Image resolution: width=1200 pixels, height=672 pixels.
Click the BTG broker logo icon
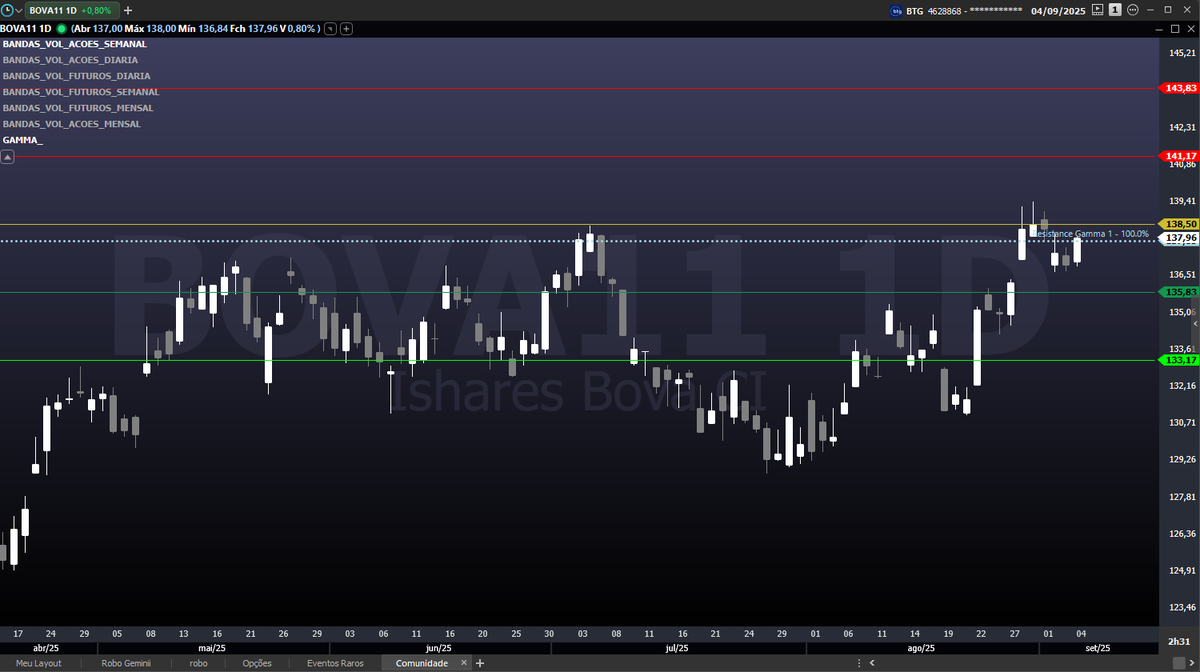pyautogui.click(x=895, y=10)
